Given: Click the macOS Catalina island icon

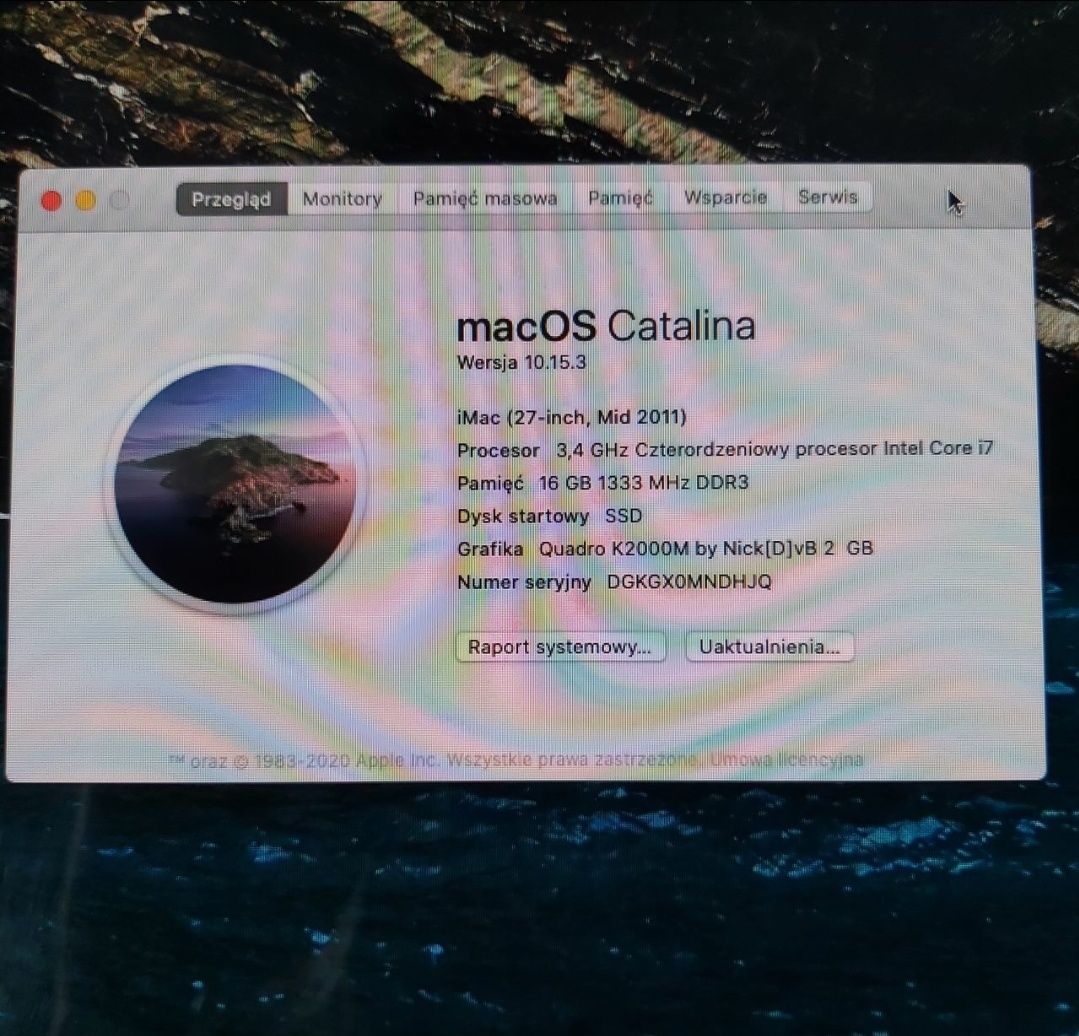Looking at the screenshot, I should click(x=235, y=484).
